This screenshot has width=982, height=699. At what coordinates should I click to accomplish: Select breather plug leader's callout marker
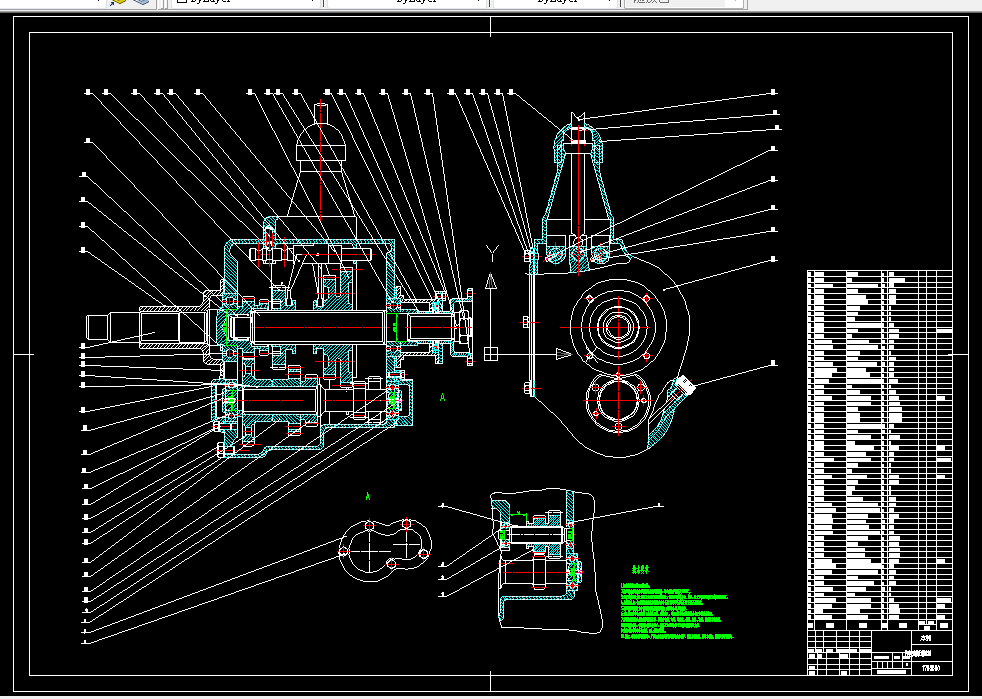[x=773, y=363]
